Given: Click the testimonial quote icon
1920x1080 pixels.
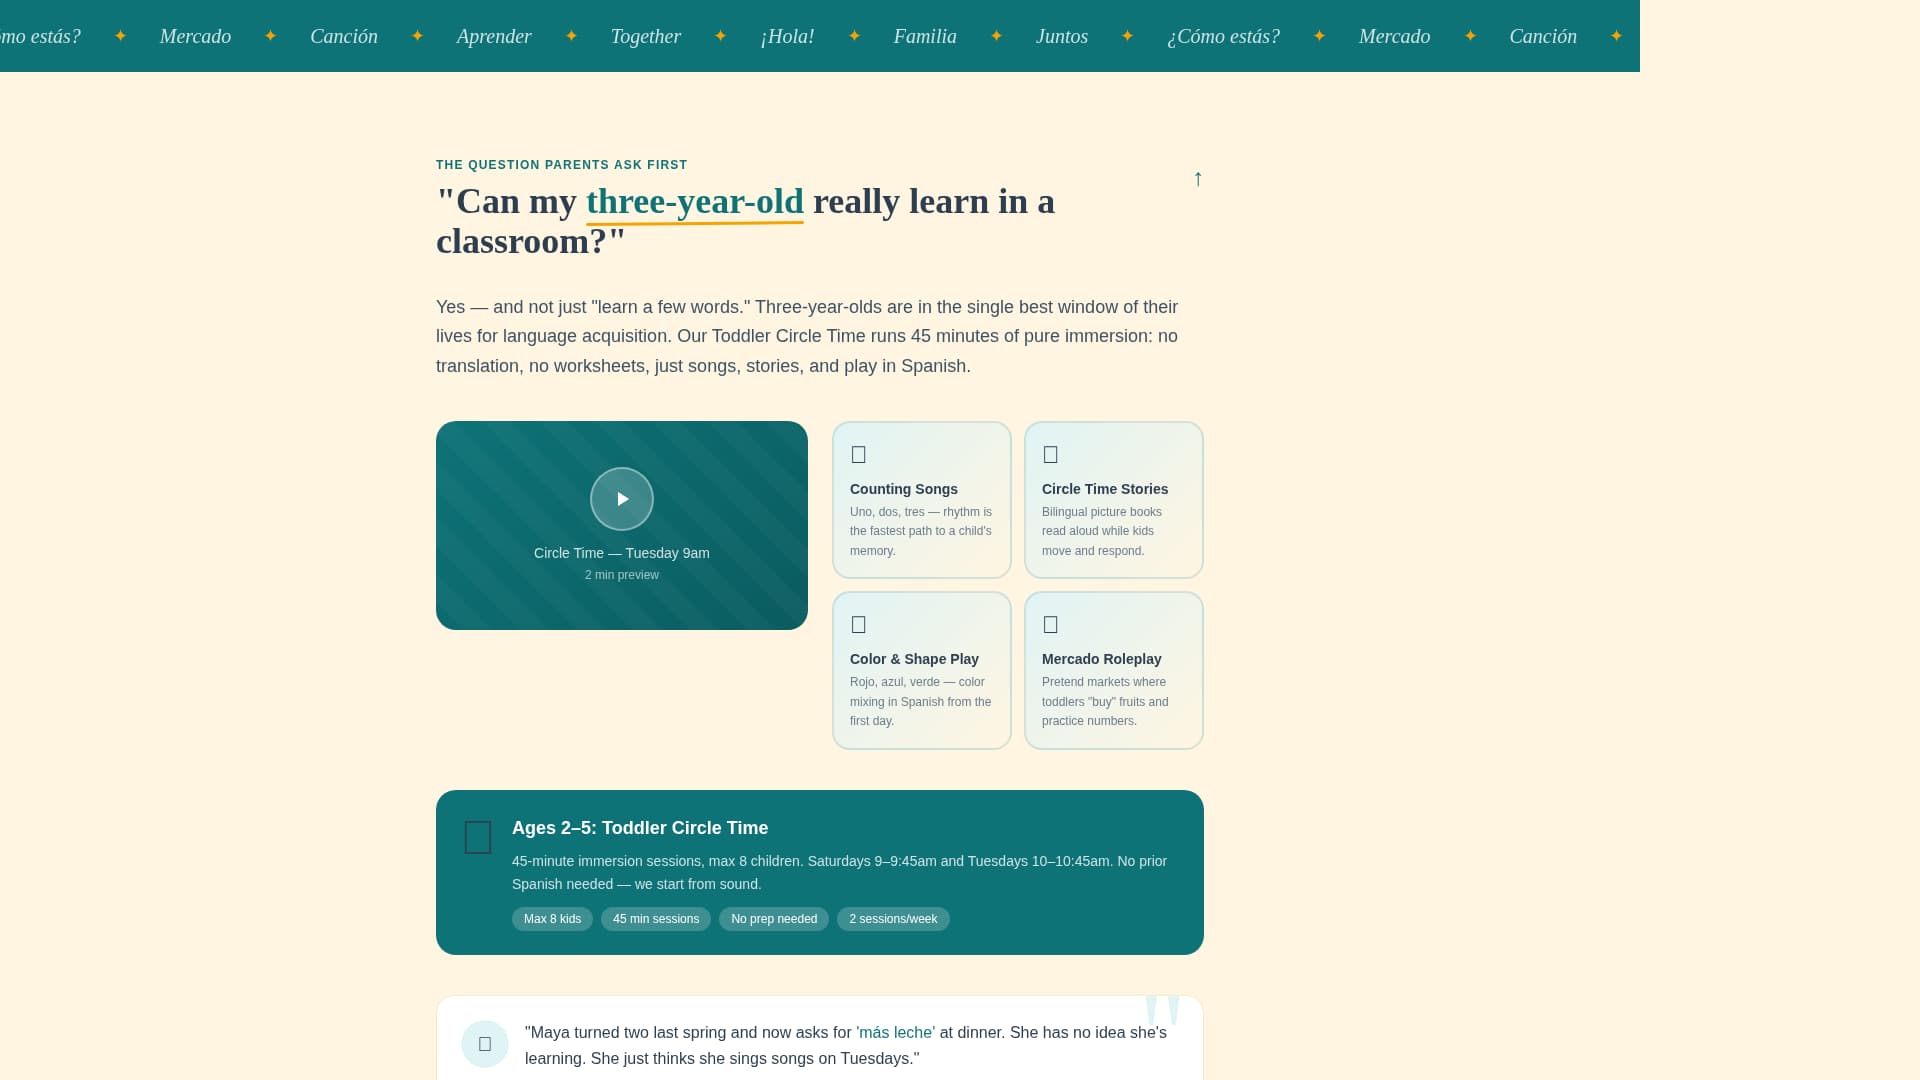Looking at the screenshot, I should pyautogui.click(x=485, y=1043).
